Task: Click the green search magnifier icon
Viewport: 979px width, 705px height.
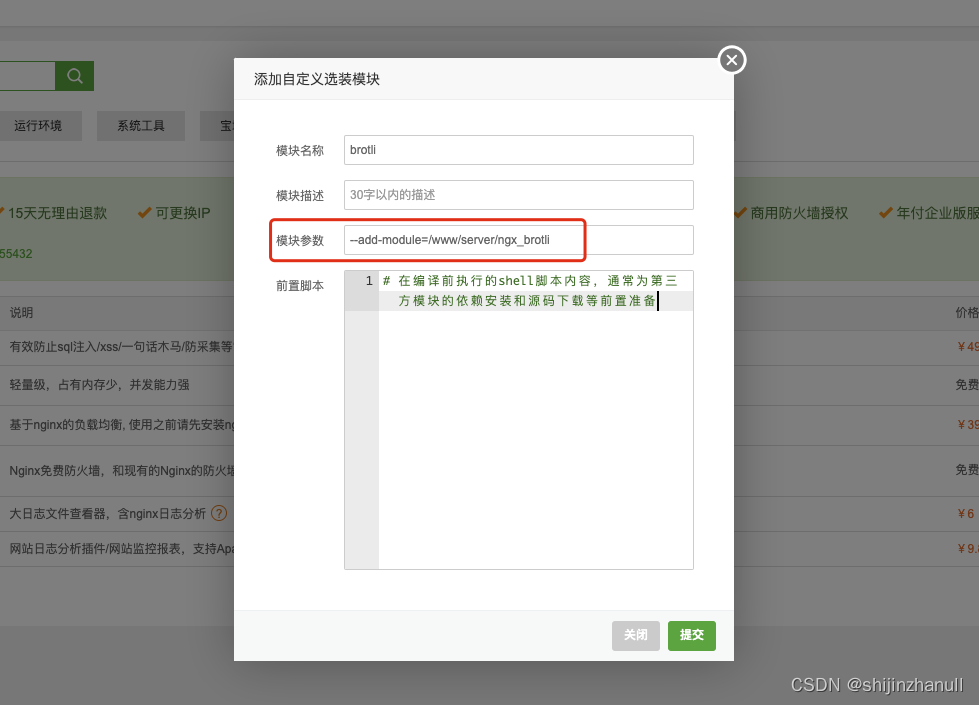Action: point(74,75)
